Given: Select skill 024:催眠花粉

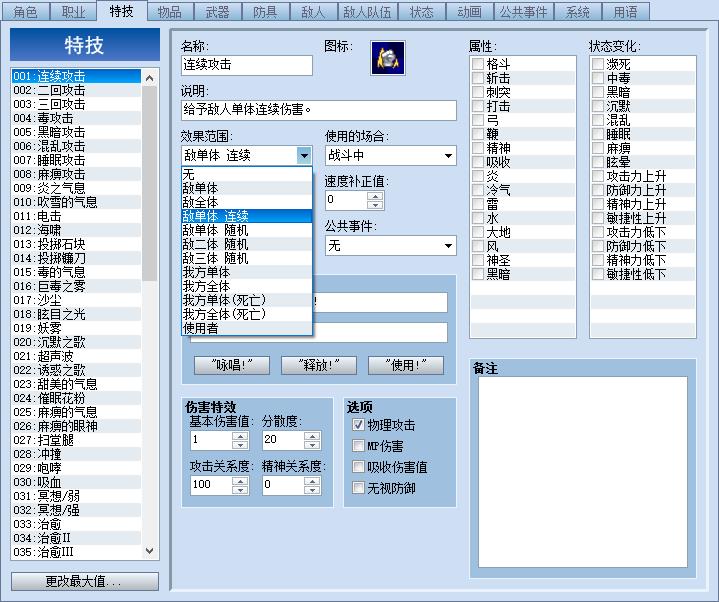Looking at the screenshot, I should click(x=77, y=398).
